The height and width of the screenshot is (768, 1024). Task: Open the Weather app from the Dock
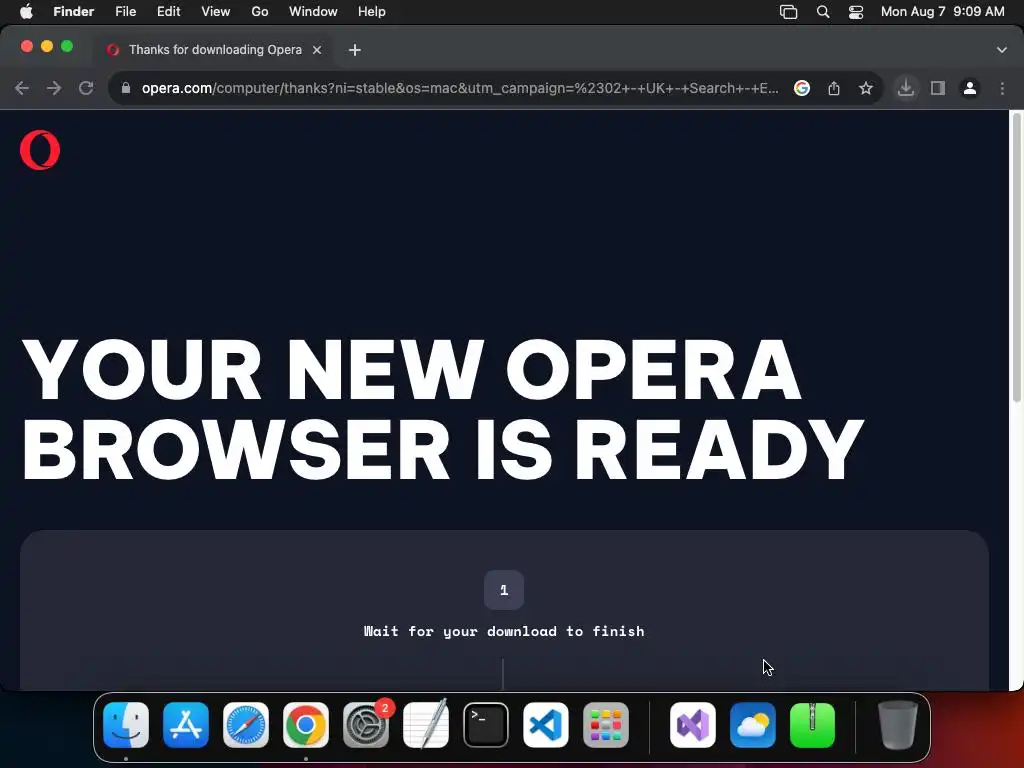pos(752,725)
